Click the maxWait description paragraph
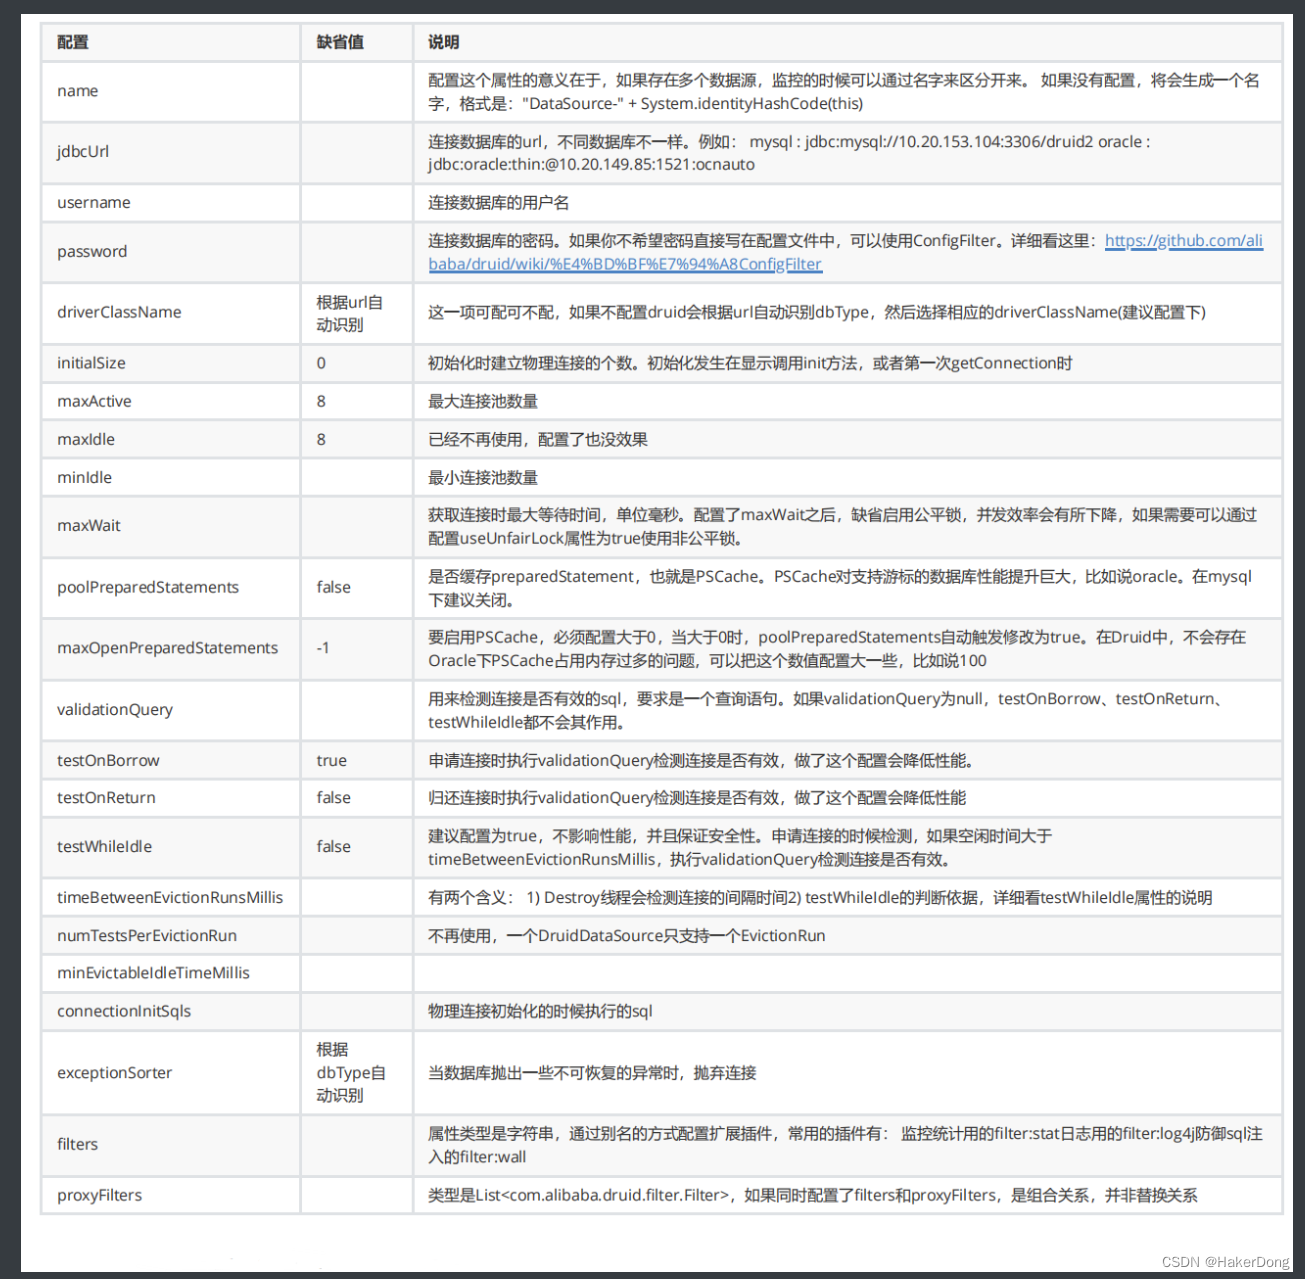 (x=842, y=526)
